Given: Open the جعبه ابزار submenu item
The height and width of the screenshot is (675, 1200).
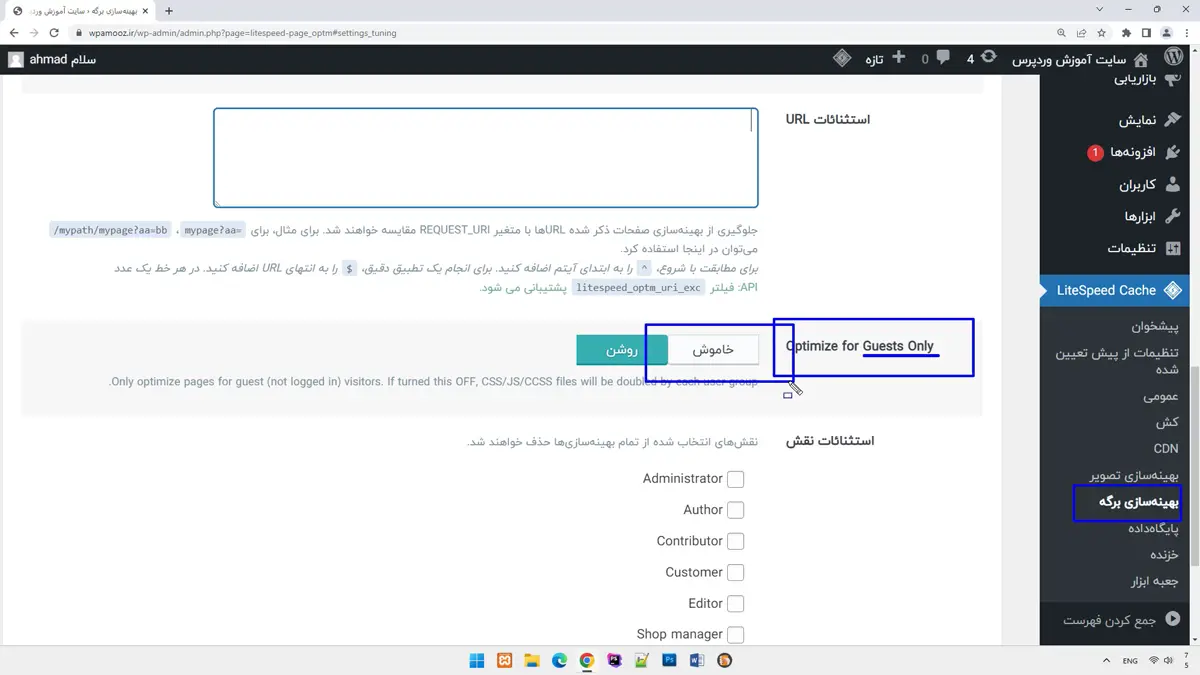Looking at the screenshot, I should (1156, 581).
